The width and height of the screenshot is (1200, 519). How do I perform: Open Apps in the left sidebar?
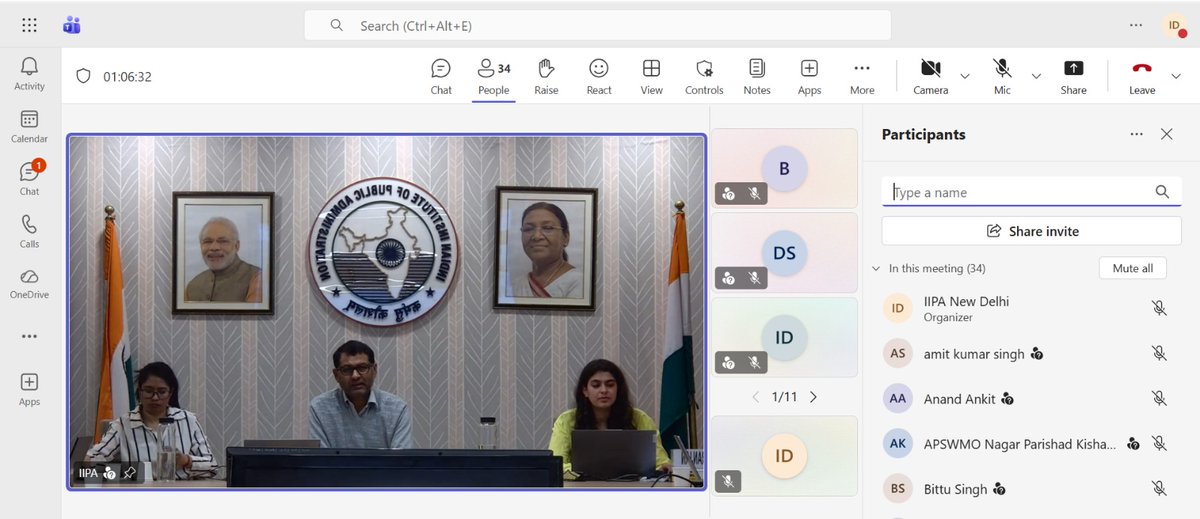pyautogui.click(x=29, y=389)
